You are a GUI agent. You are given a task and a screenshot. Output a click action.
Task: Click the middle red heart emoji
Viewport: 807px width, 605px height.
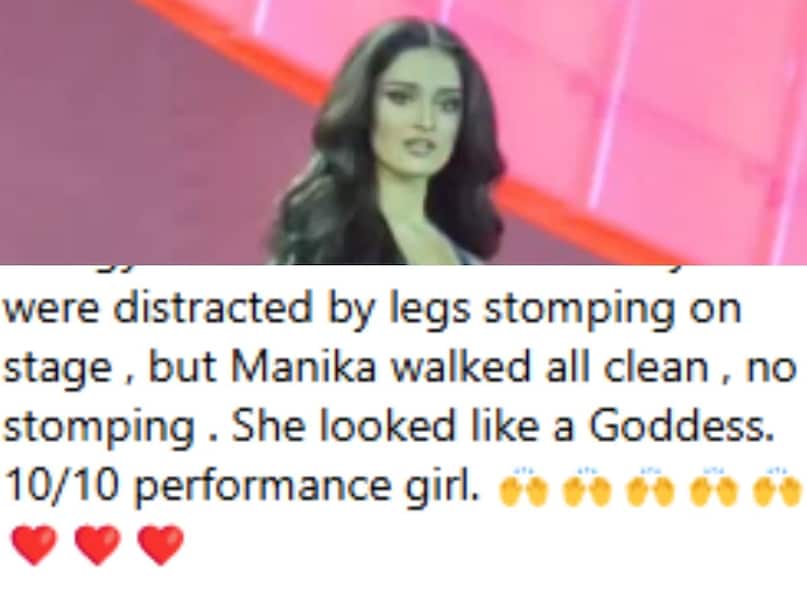(x=97, y=545)
